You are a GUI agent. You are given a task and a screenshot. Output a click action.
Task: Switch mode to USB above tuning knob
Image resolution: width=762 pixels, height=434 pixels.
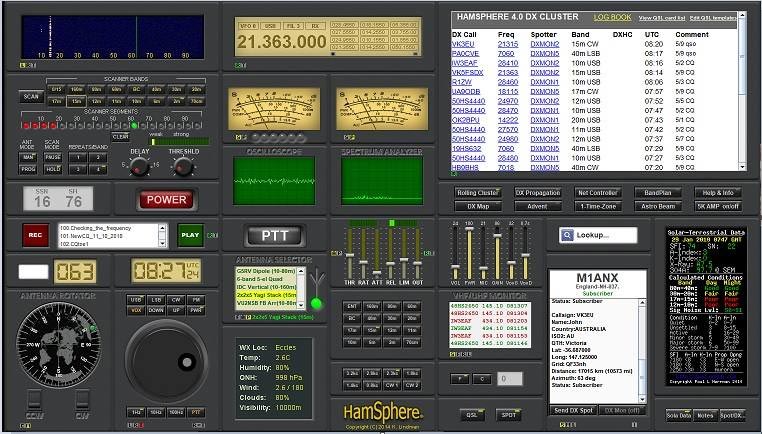(x=136, y=300)
